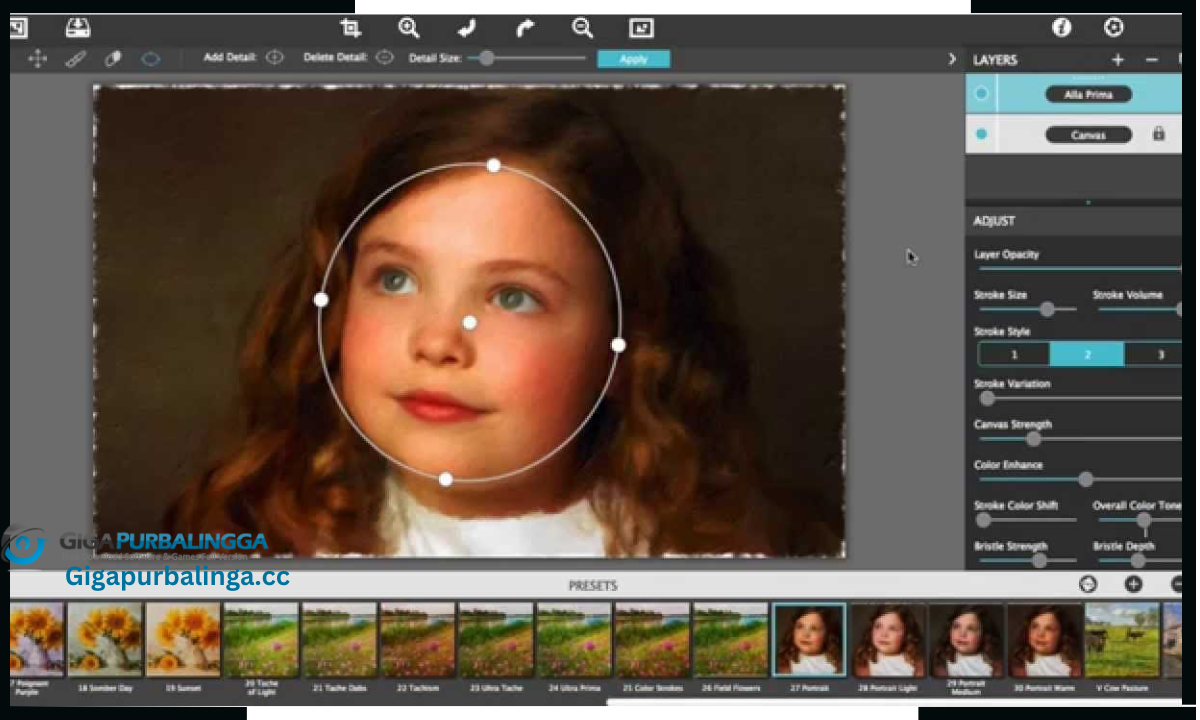This screenshot has height=720, width=1200.
Task: Expand toolbar with the chevron arrow
Action: click(x=952, y=59)
